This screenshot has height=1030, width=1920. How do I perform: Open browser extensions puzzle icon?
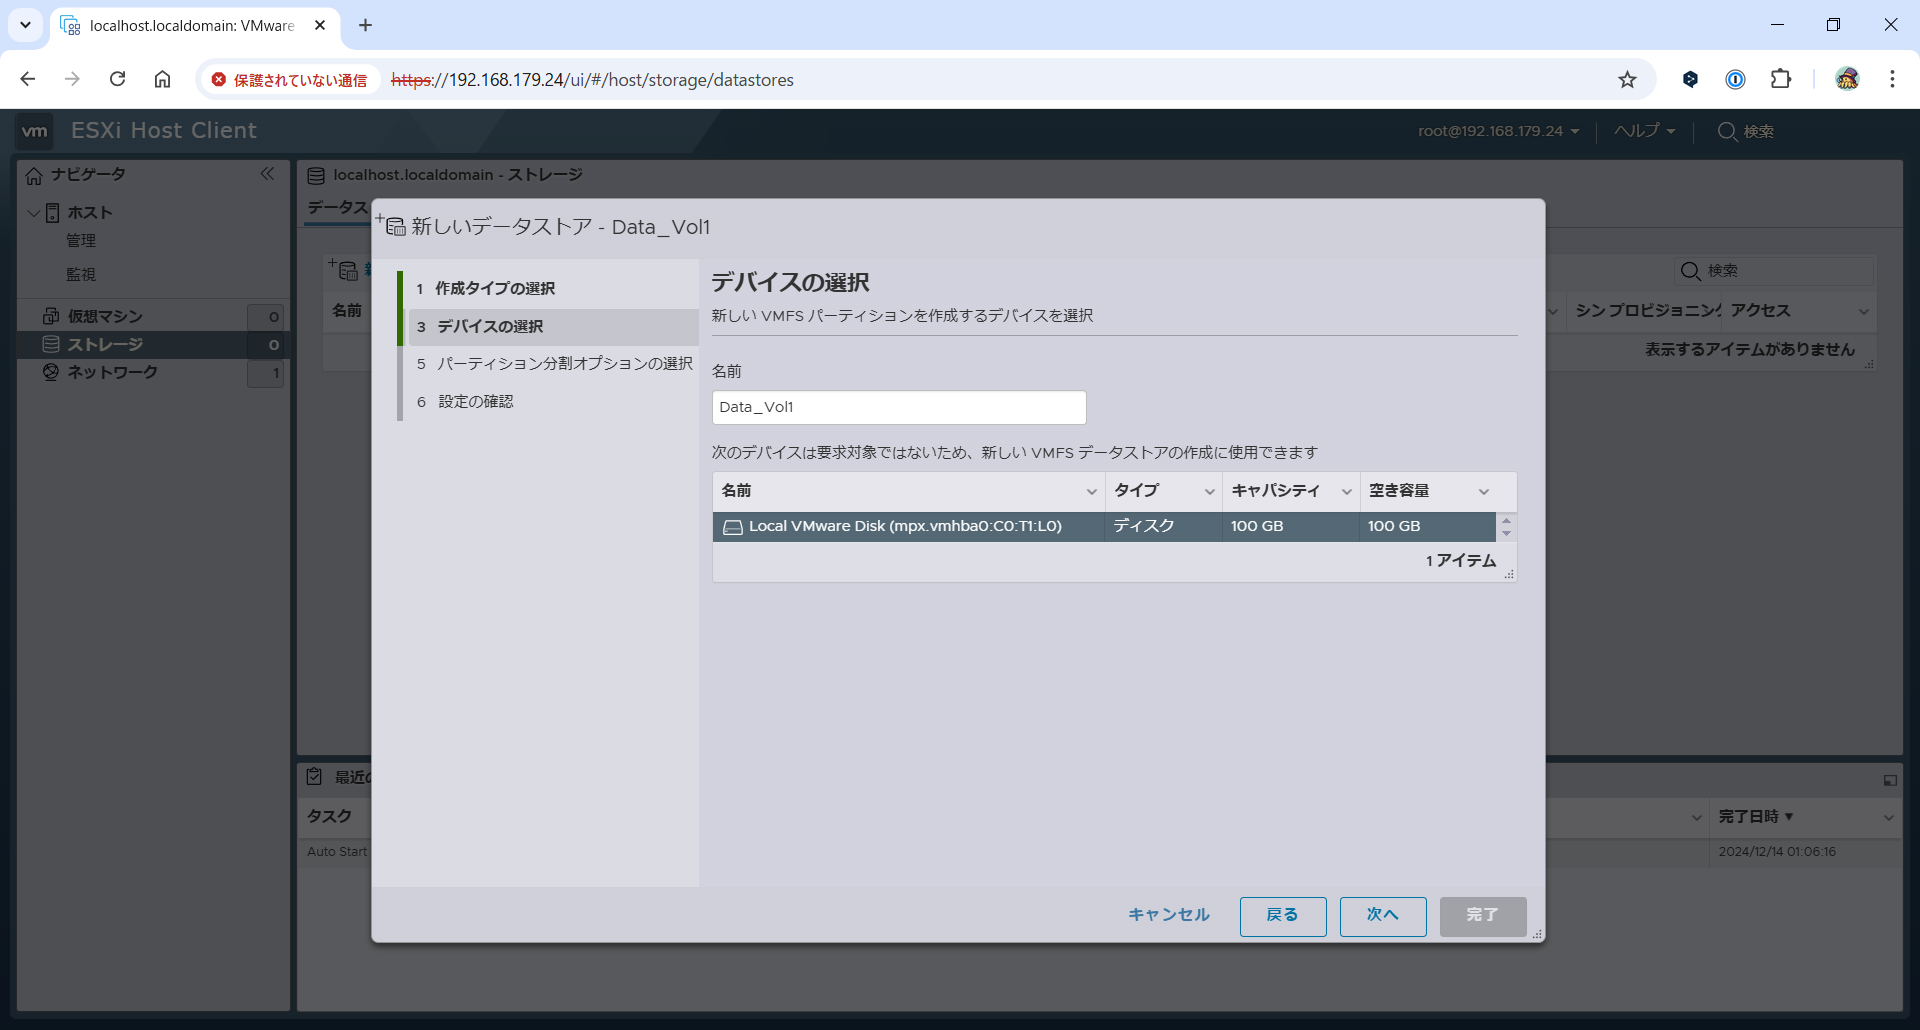(x=1781, y=79)
